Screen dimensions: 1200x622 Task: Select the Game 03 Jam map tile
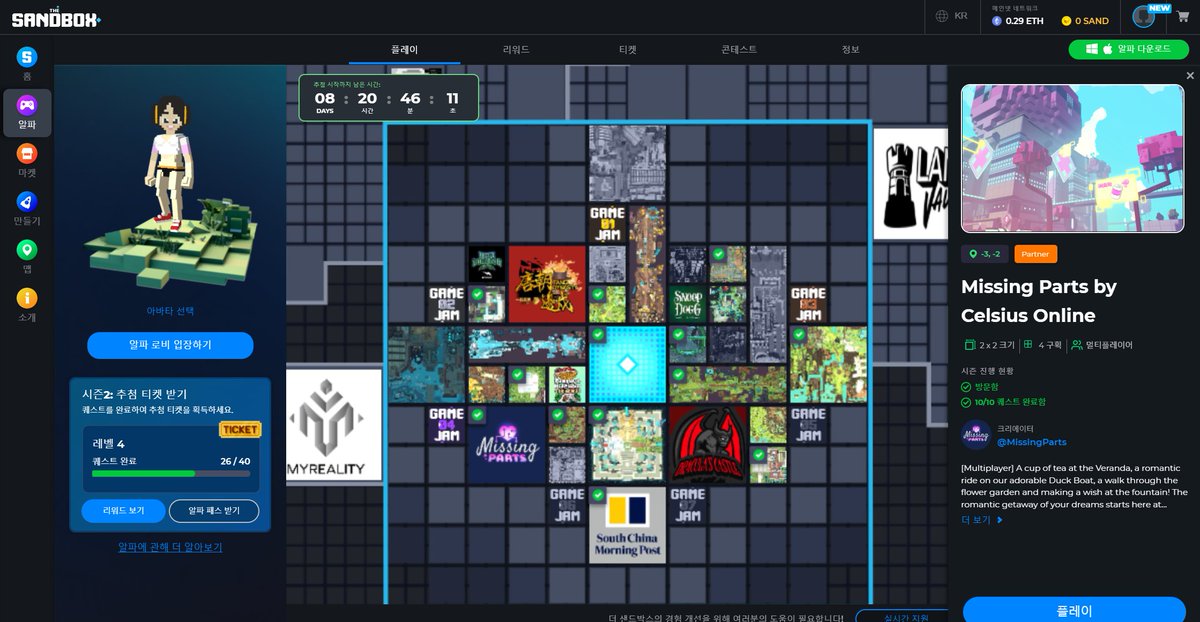(808, 304)
